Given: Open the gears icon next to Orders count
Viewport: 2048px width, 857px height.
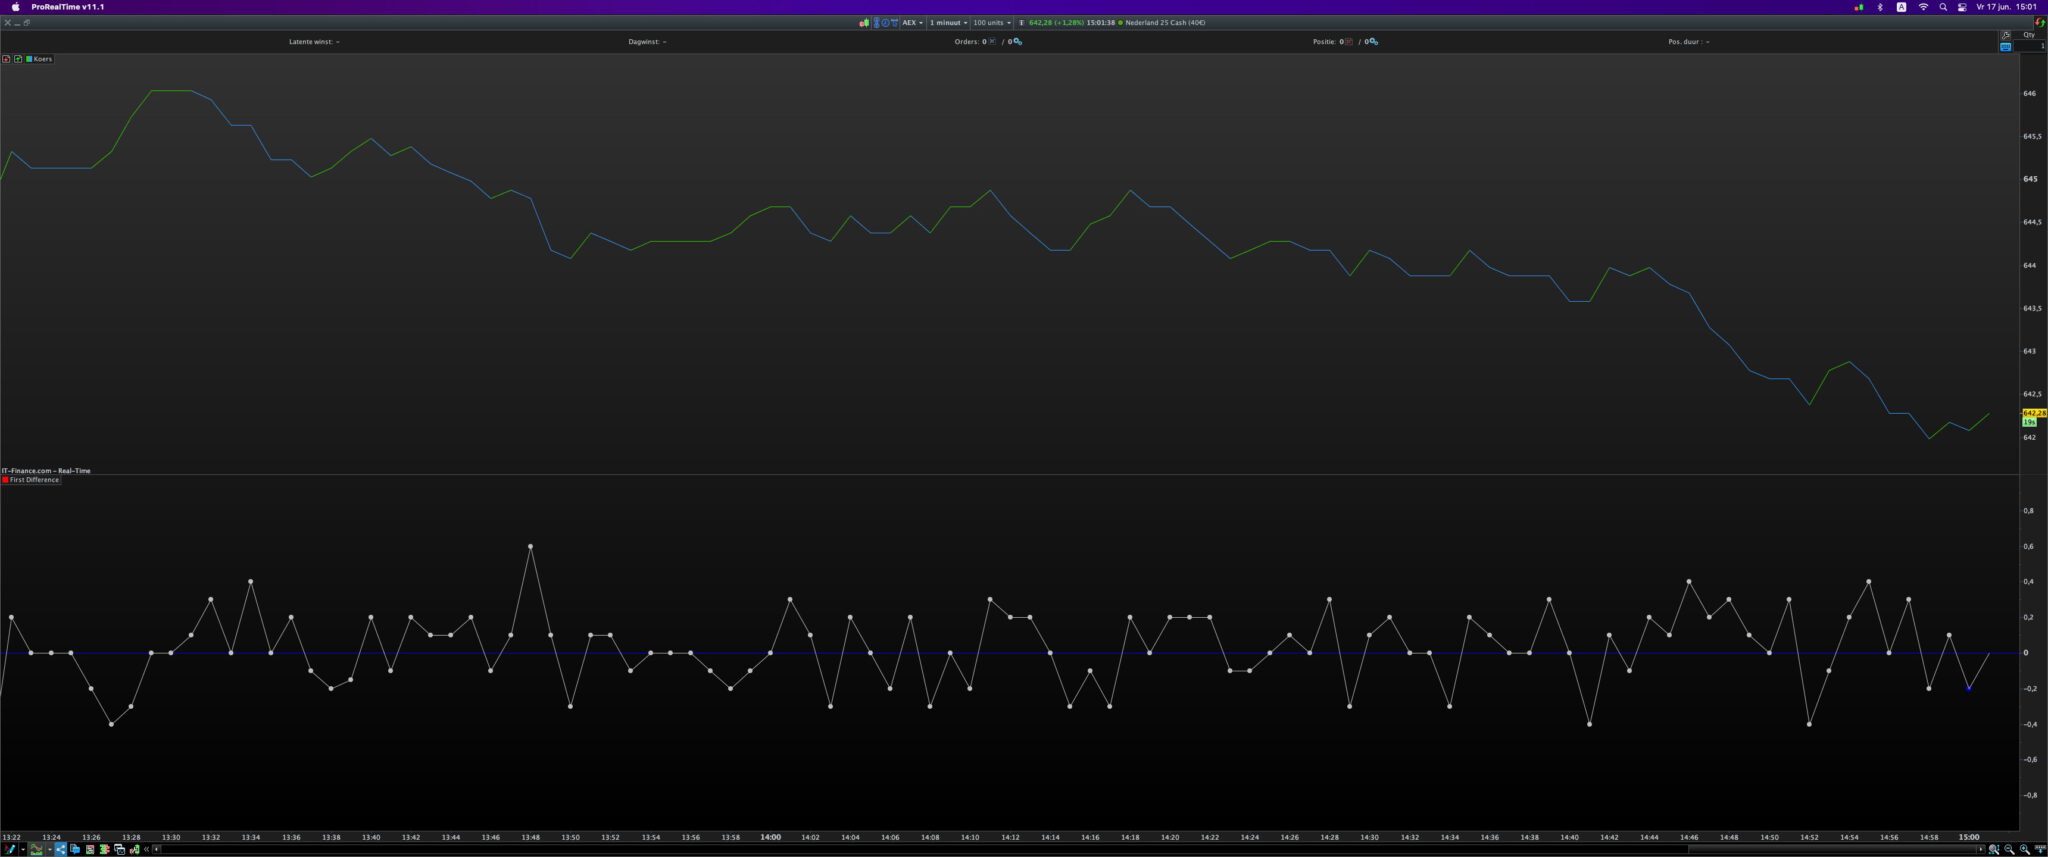Looking at the screenshot, I should coord(1017,42).
